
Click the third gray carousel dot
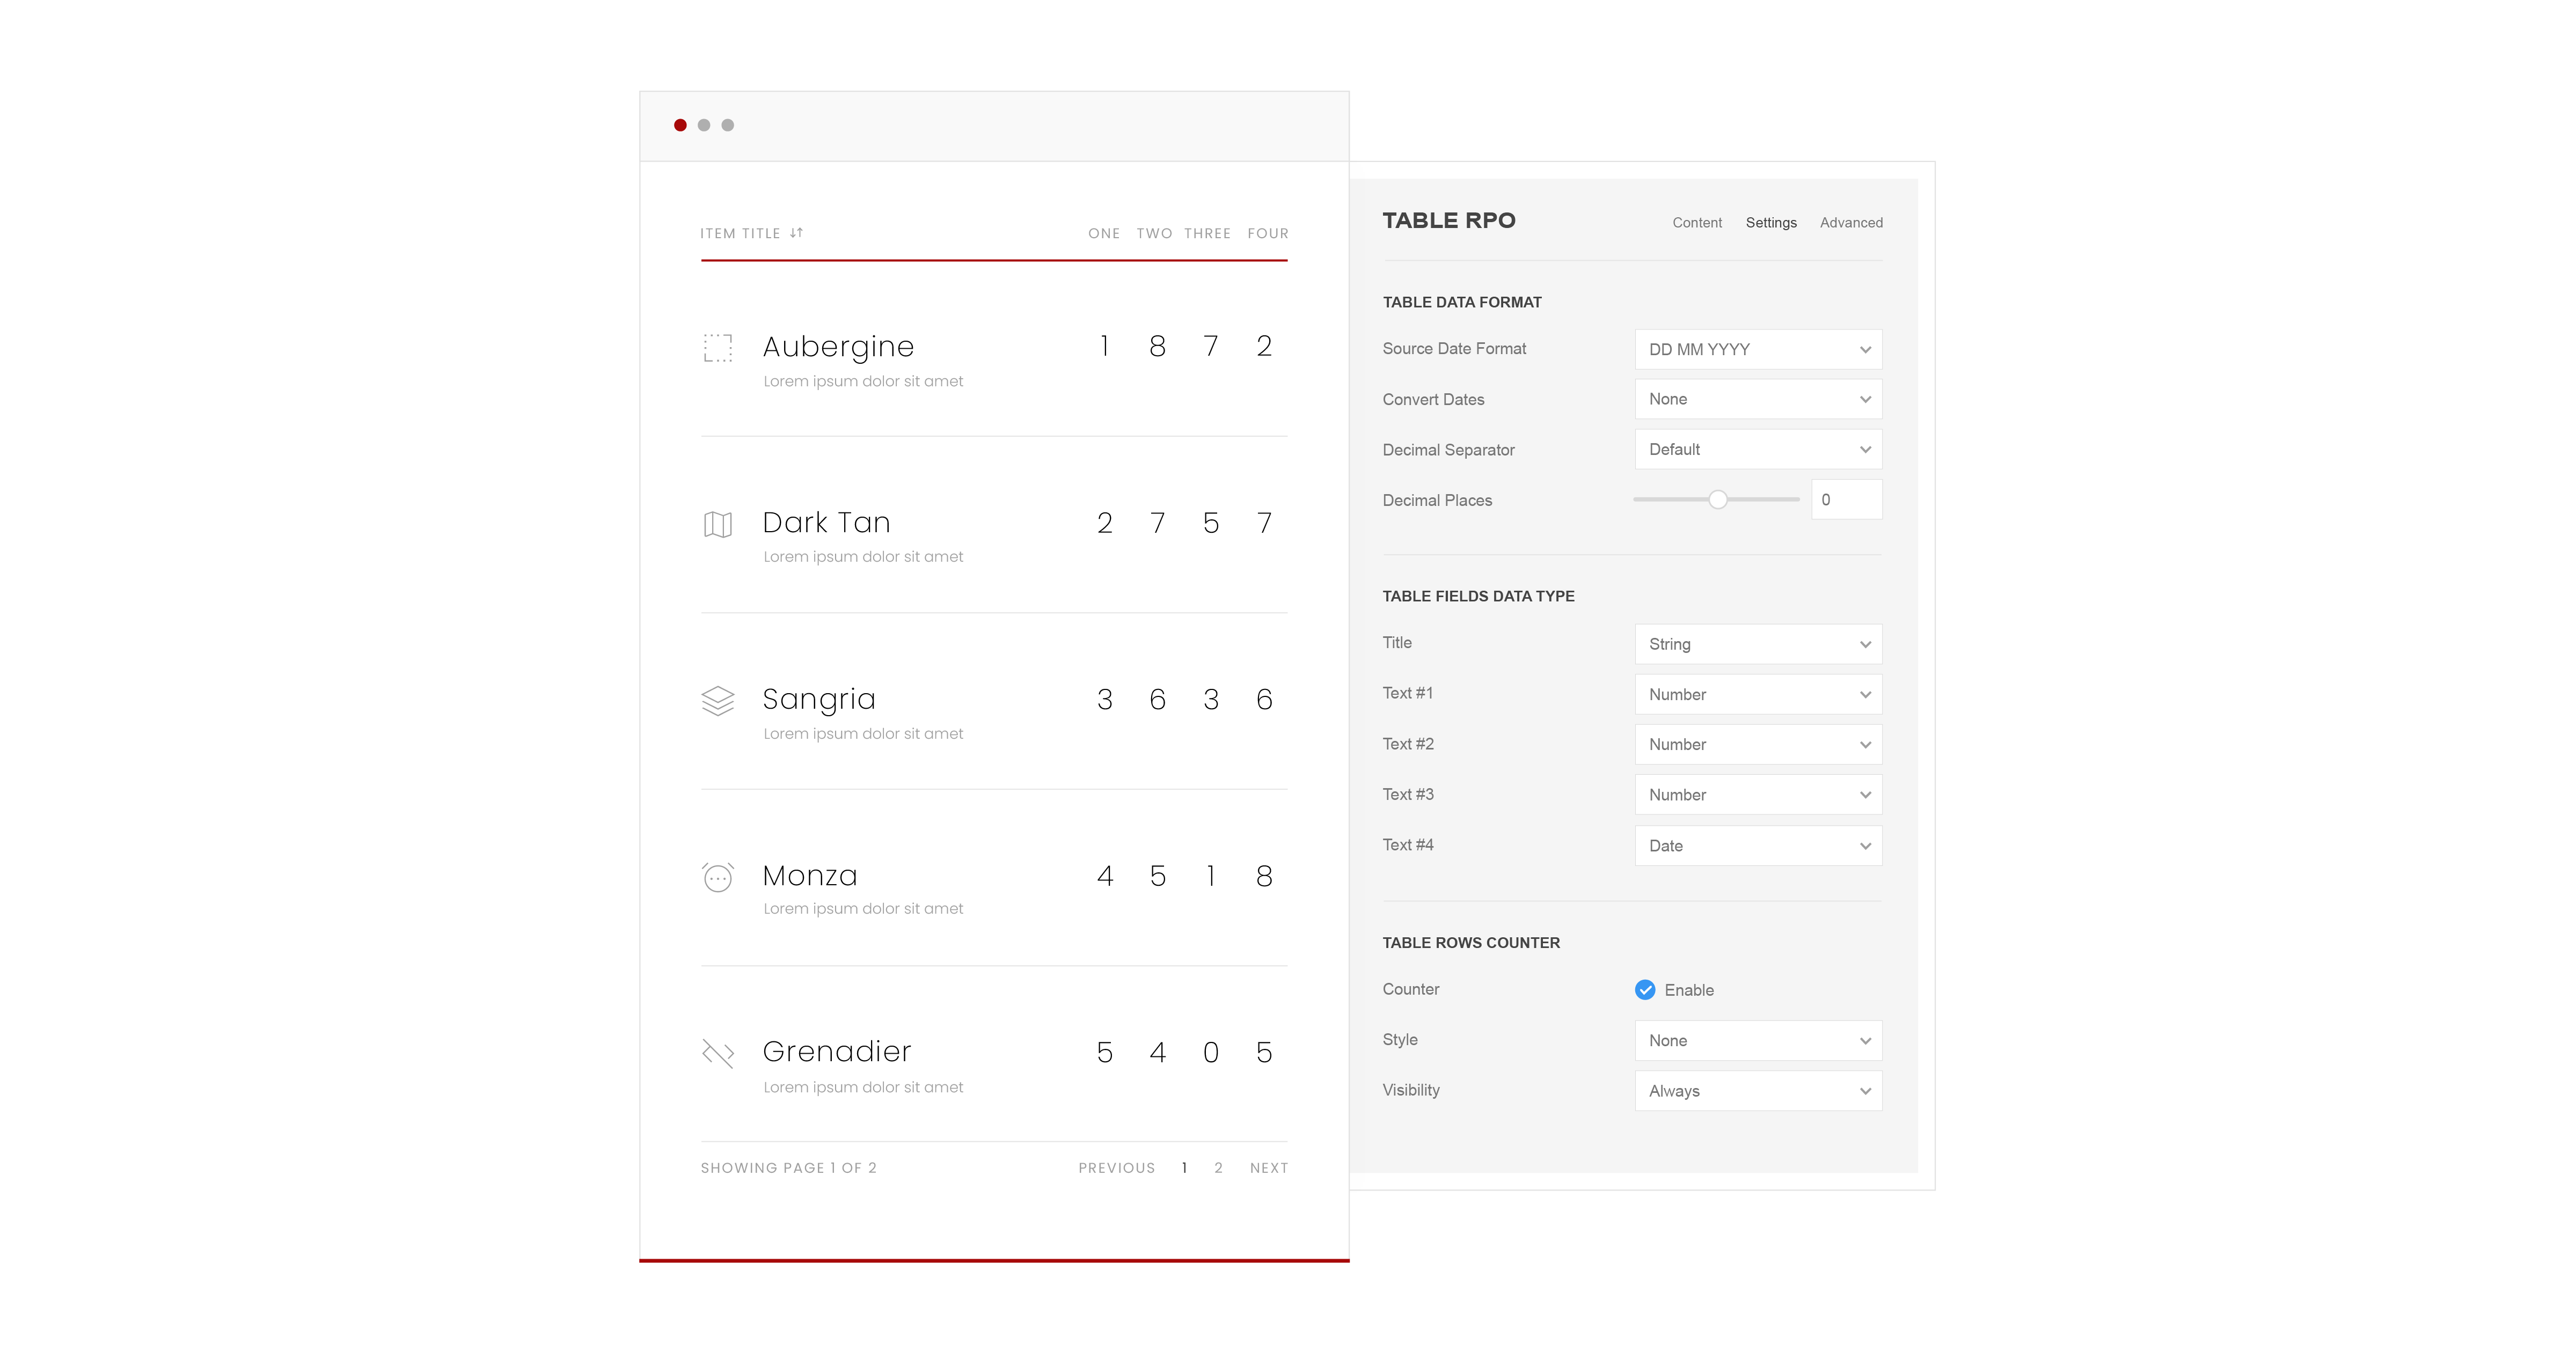pos(729,125)
